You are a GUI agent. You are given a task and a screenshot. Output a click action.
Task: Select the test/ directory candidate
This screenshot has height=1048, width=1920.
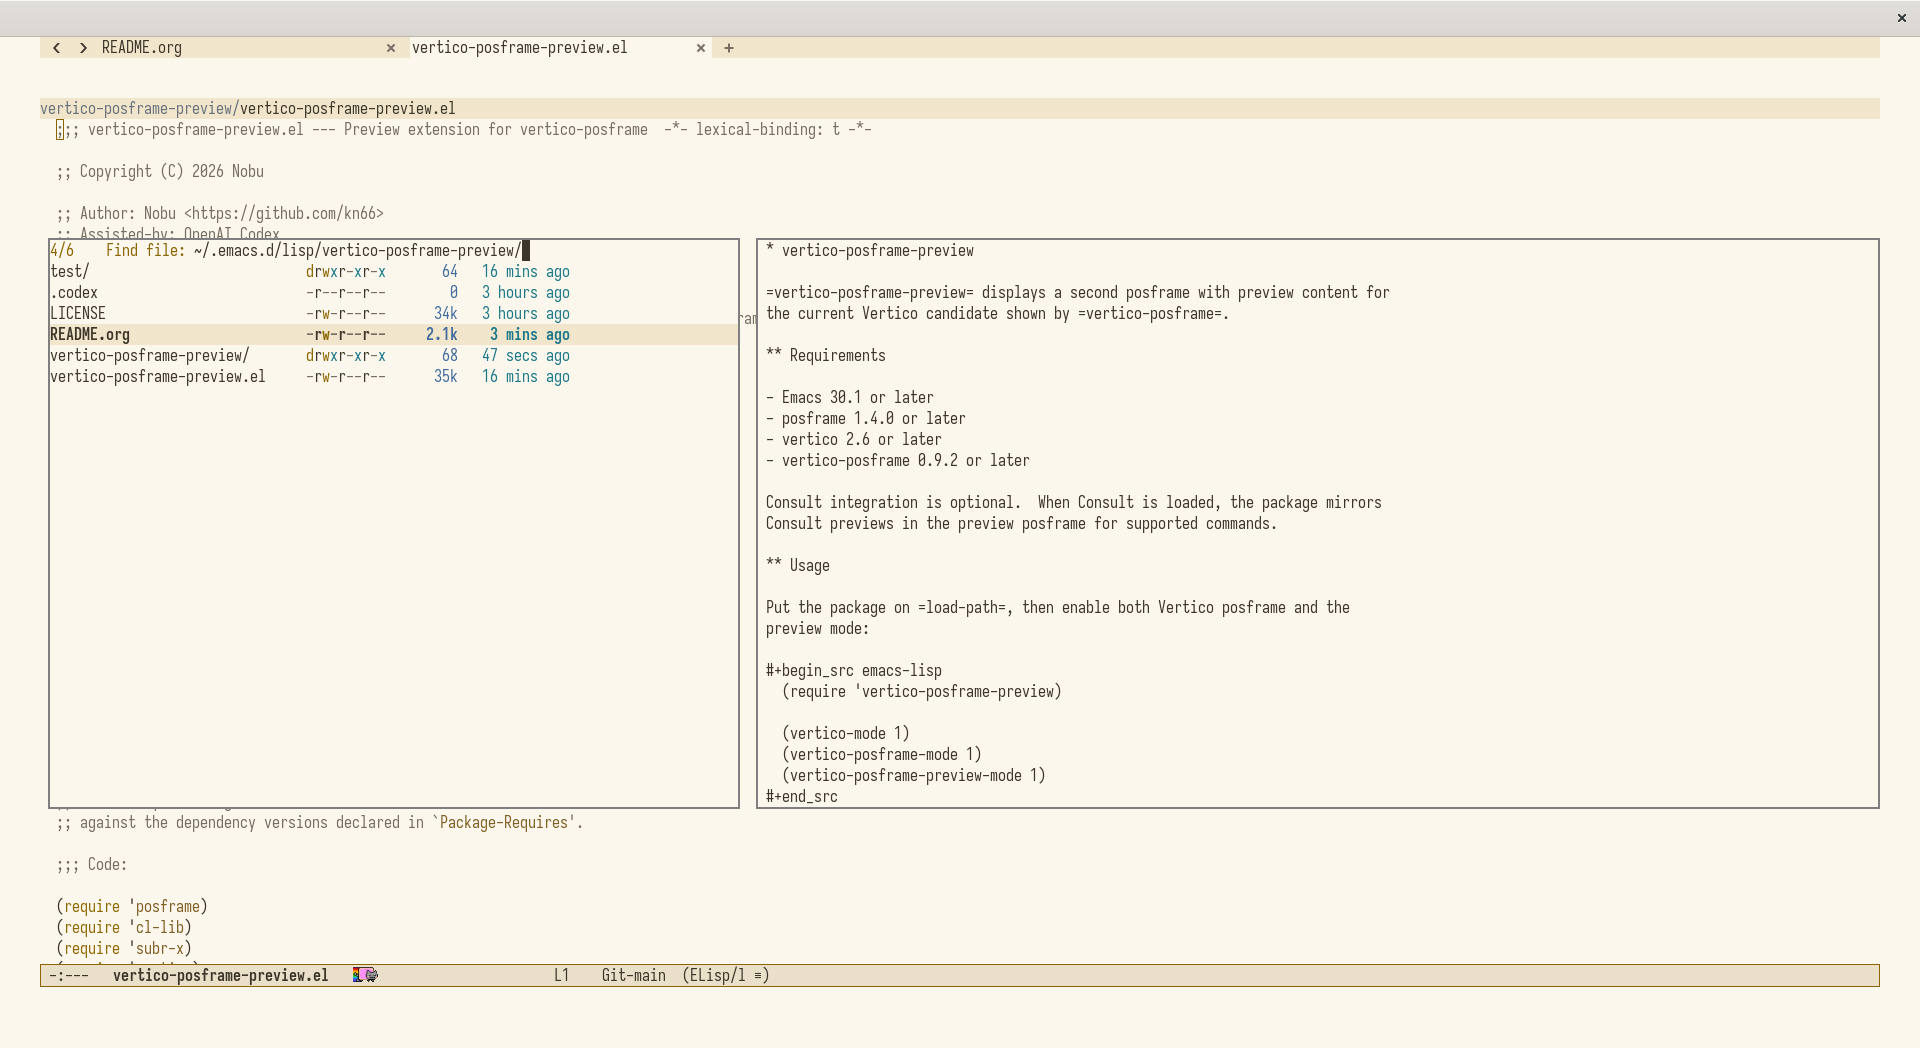point(394,272)
